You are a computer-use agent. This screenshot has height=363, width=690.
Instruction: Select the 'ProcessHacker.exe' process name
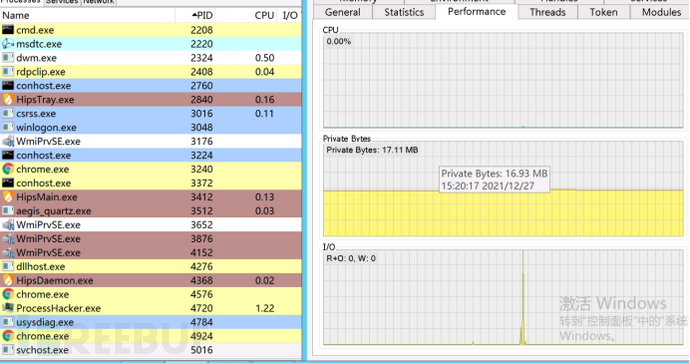pyautogui.click(x=59, y=308)
